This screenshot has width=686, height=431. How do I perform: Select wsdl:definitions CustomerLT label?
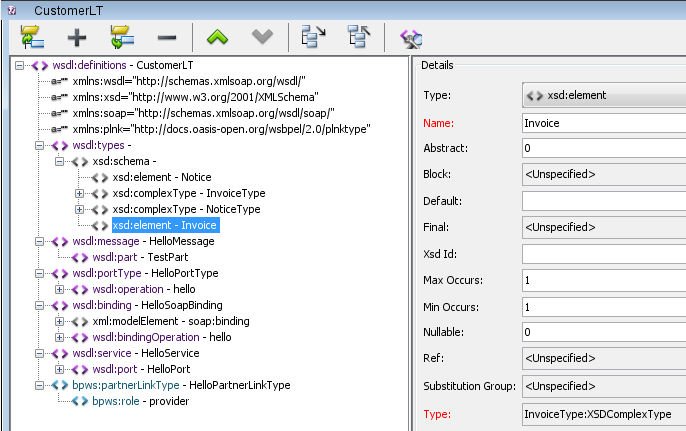coord(123,65)
